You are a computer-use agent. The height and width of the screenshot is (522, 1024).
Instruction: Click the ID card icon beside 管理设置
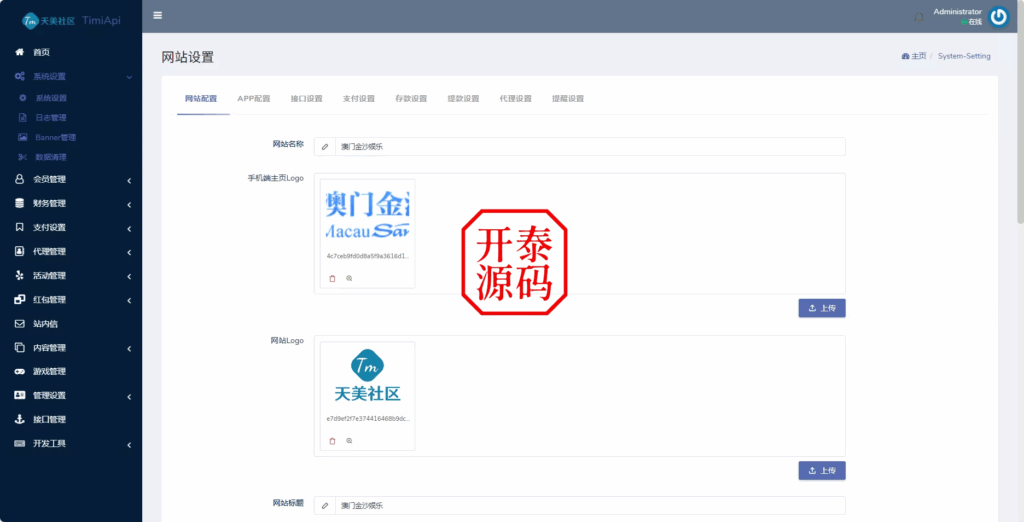coord(20,395)
